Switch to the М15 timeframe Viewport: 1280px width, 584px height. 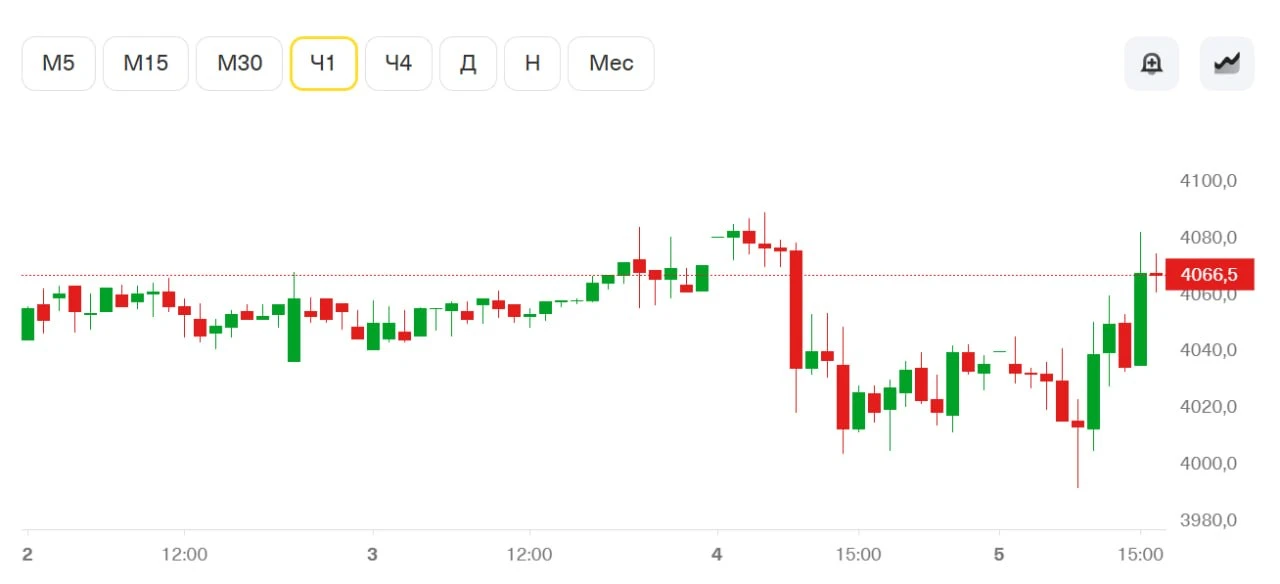(146, 64)
